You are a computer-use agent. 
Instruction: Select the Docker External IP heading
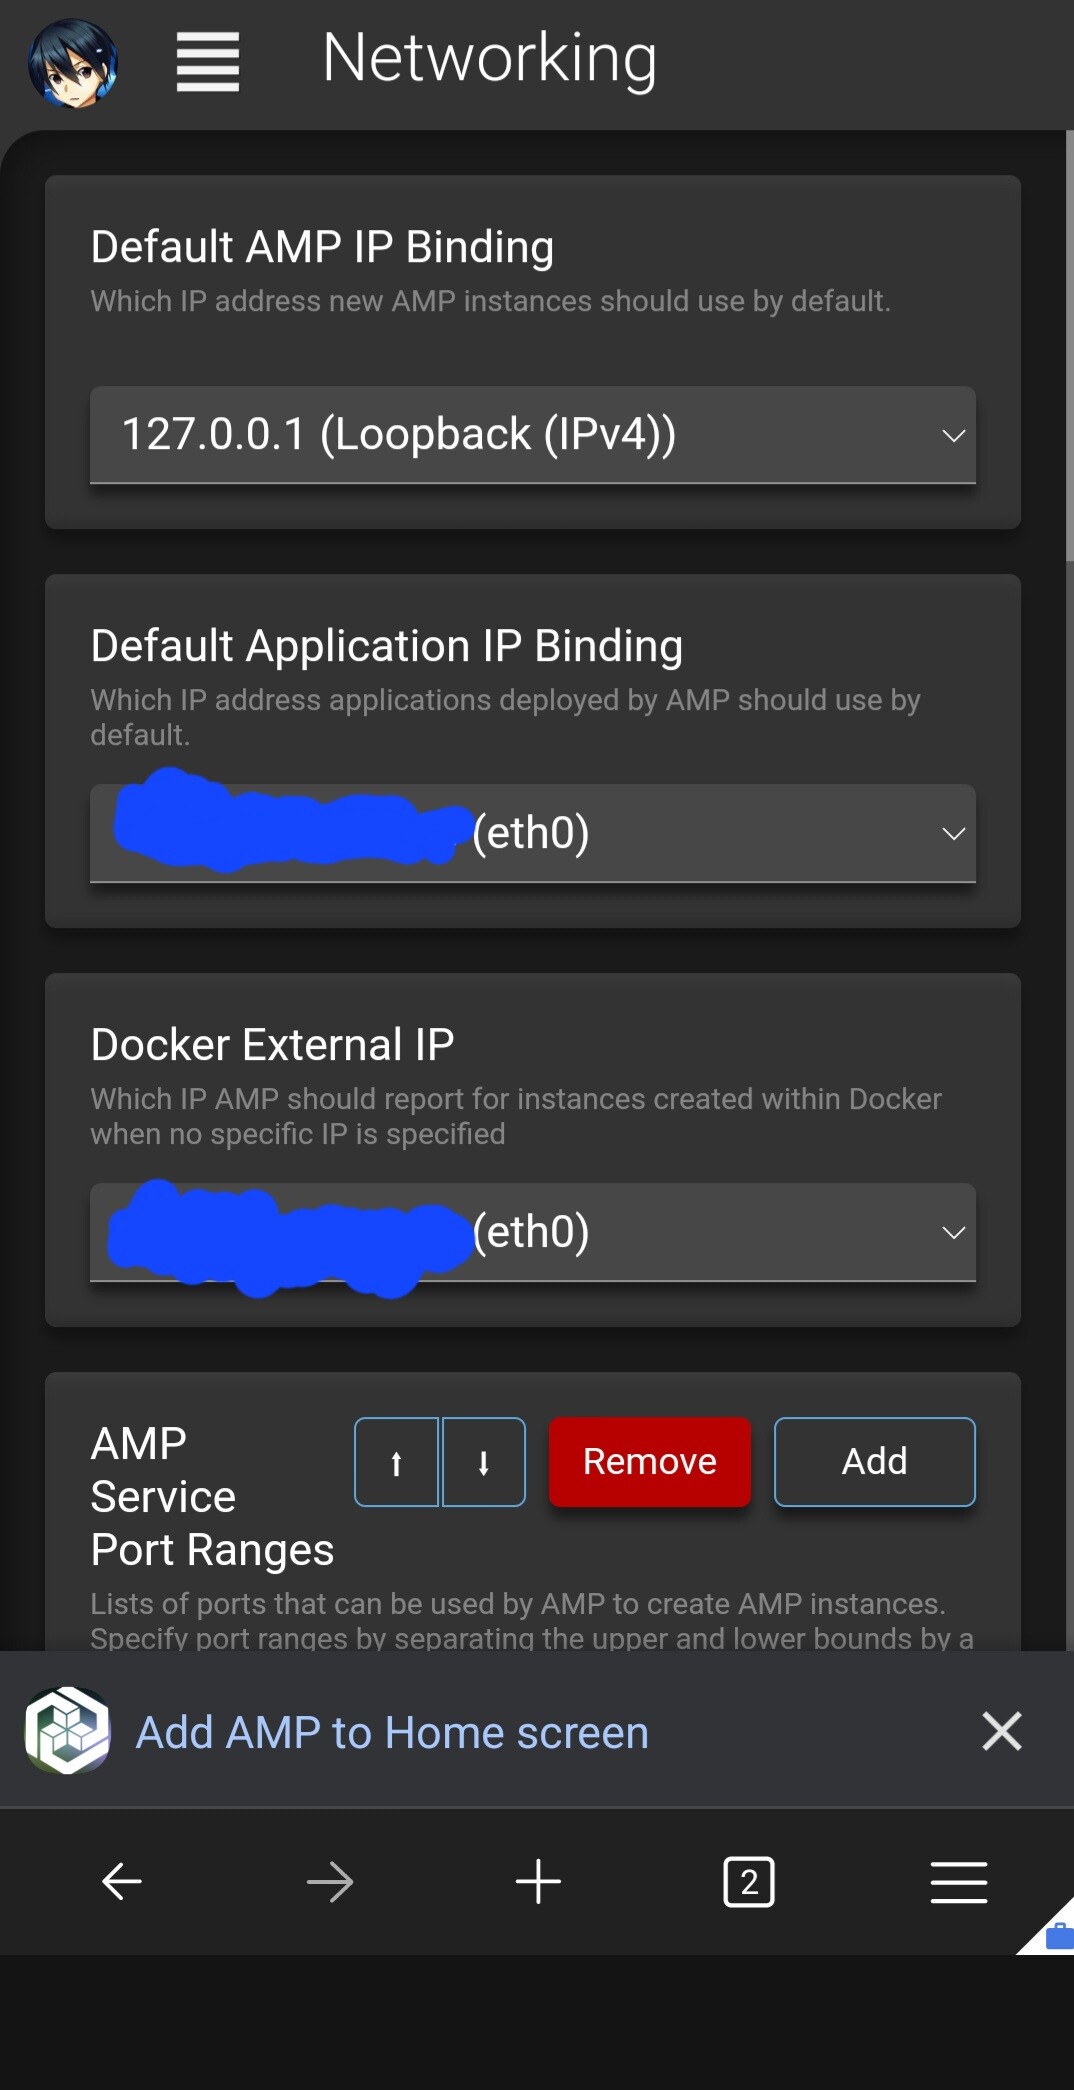(272, 1045)
